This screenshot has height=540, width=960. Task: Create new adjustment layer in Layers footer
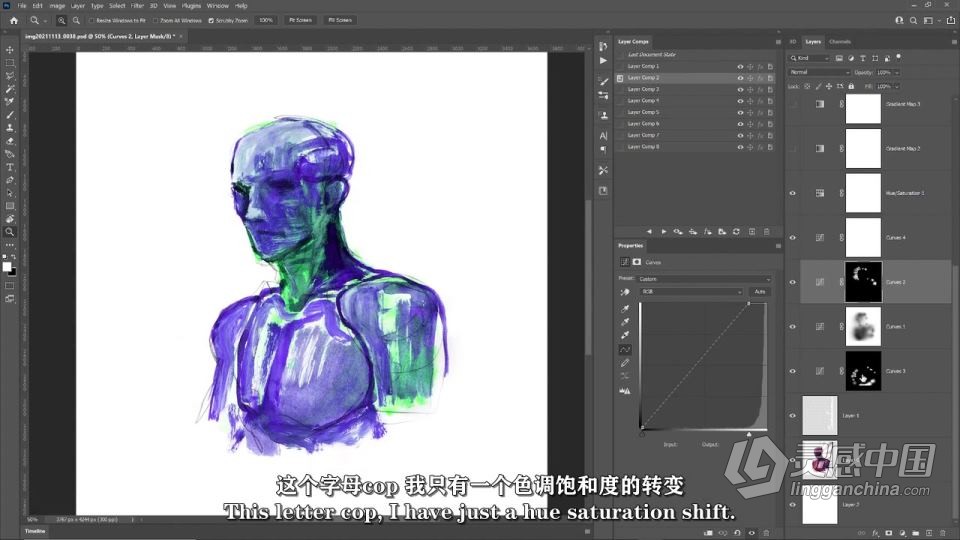(x=902, y=533)
